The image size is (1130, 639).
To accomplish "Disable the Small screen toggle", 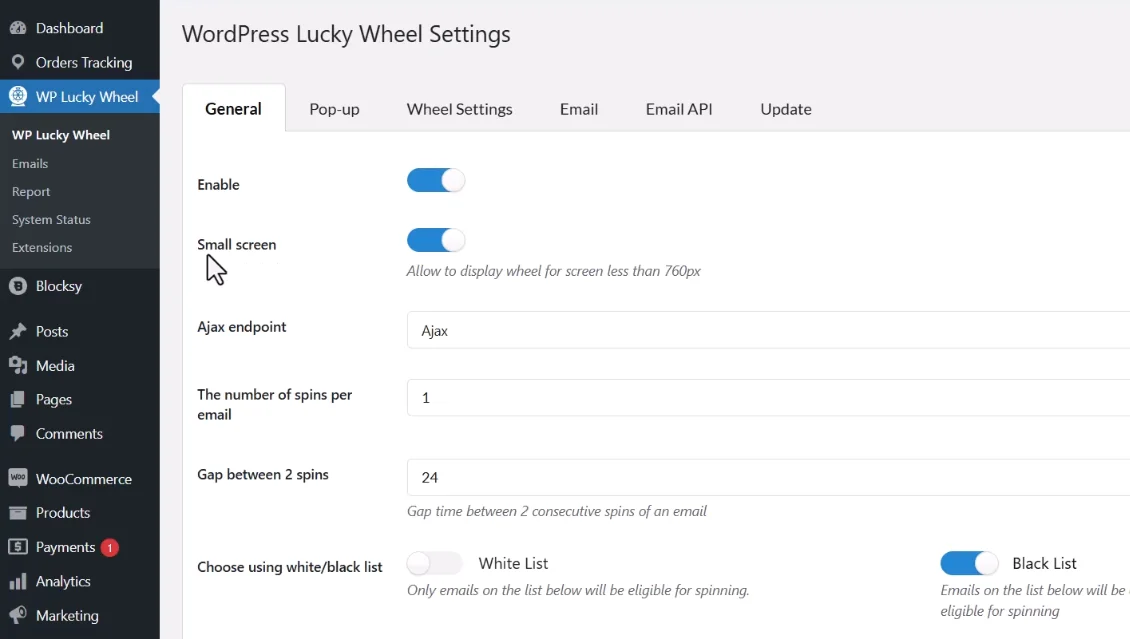I will point(436,240).
